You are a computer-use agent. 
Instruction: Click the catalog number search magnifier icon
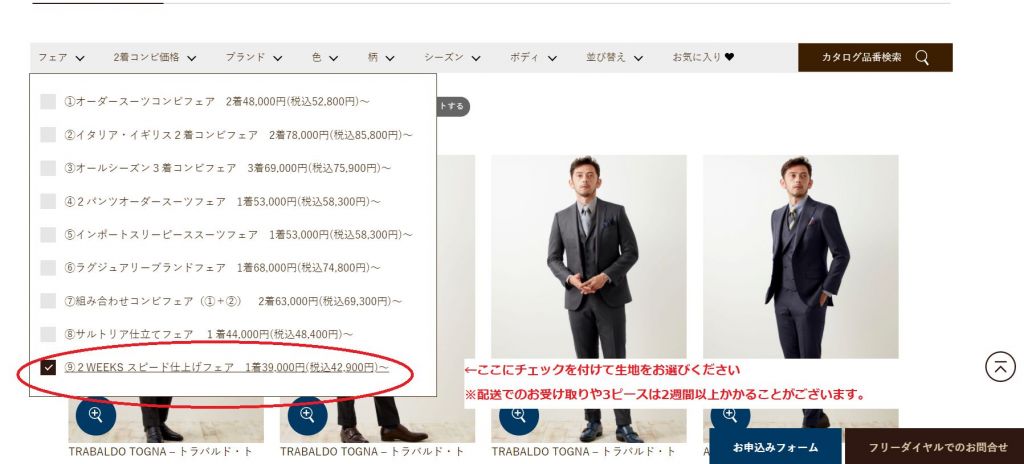tap(921, 58)
